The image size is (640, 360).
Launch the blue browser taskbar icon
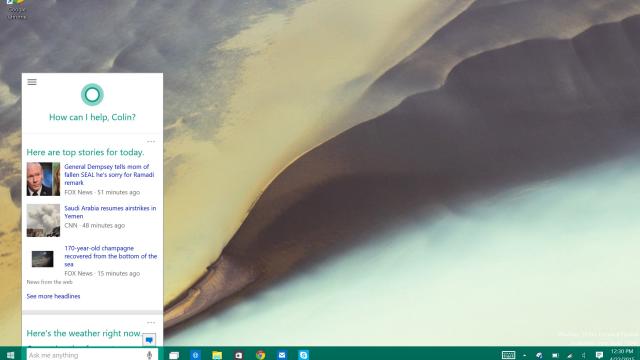pos(196,355)
